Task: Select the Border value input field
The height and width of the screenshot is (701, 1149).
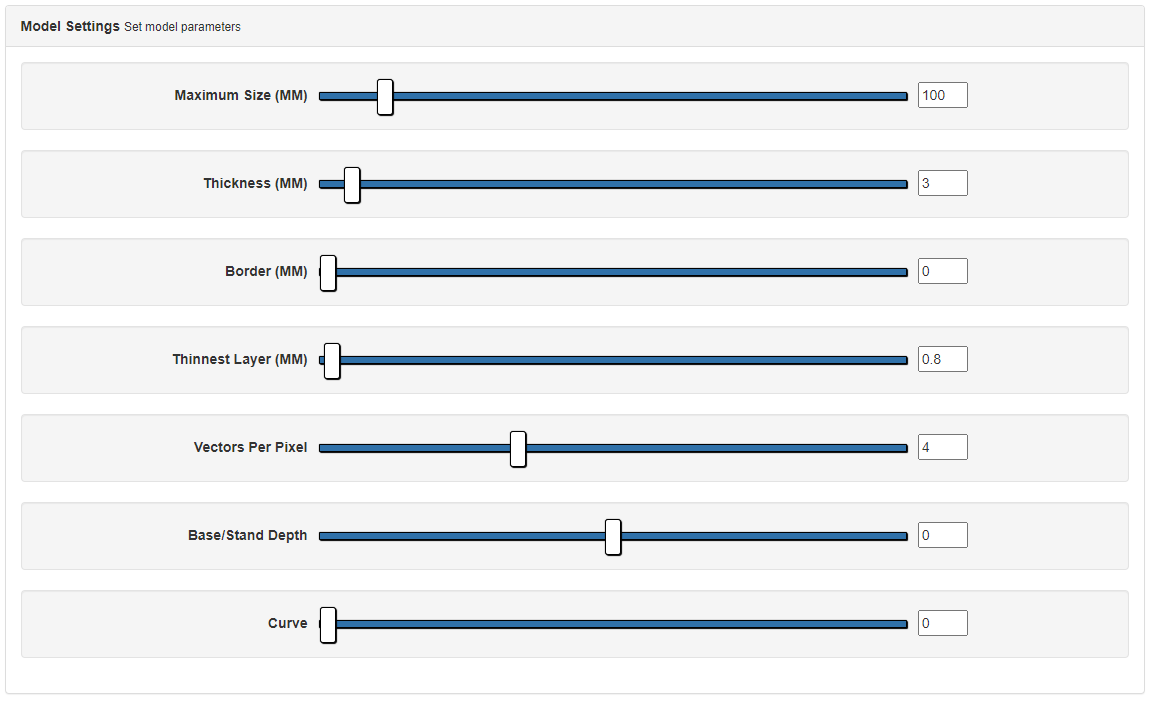Action: click(942, 271)
